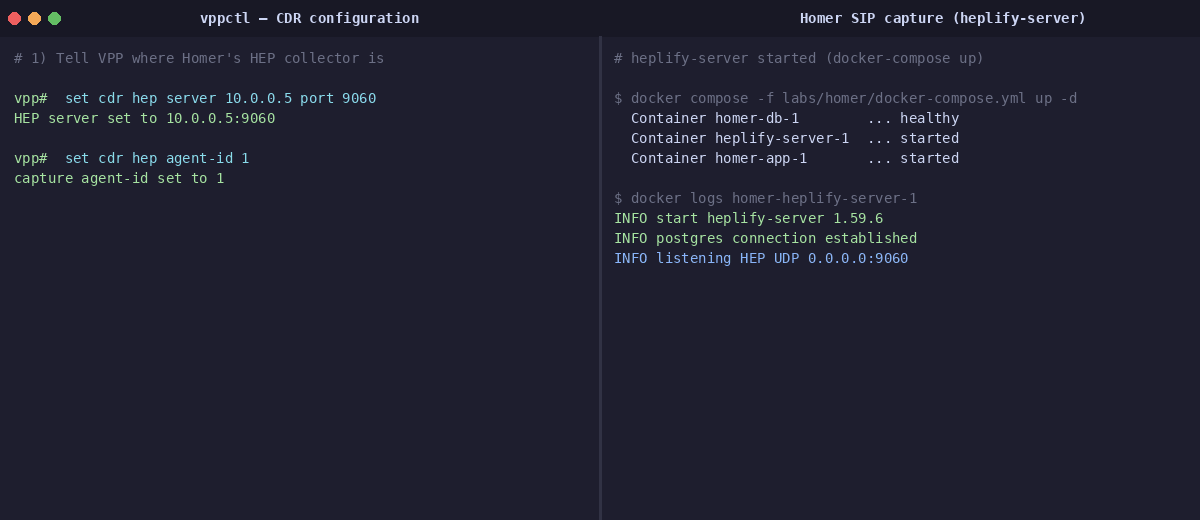Click the 'Container homer-db-1 ... healthy' line
The width and height of the screenshot is (1200, 520).
795,118
